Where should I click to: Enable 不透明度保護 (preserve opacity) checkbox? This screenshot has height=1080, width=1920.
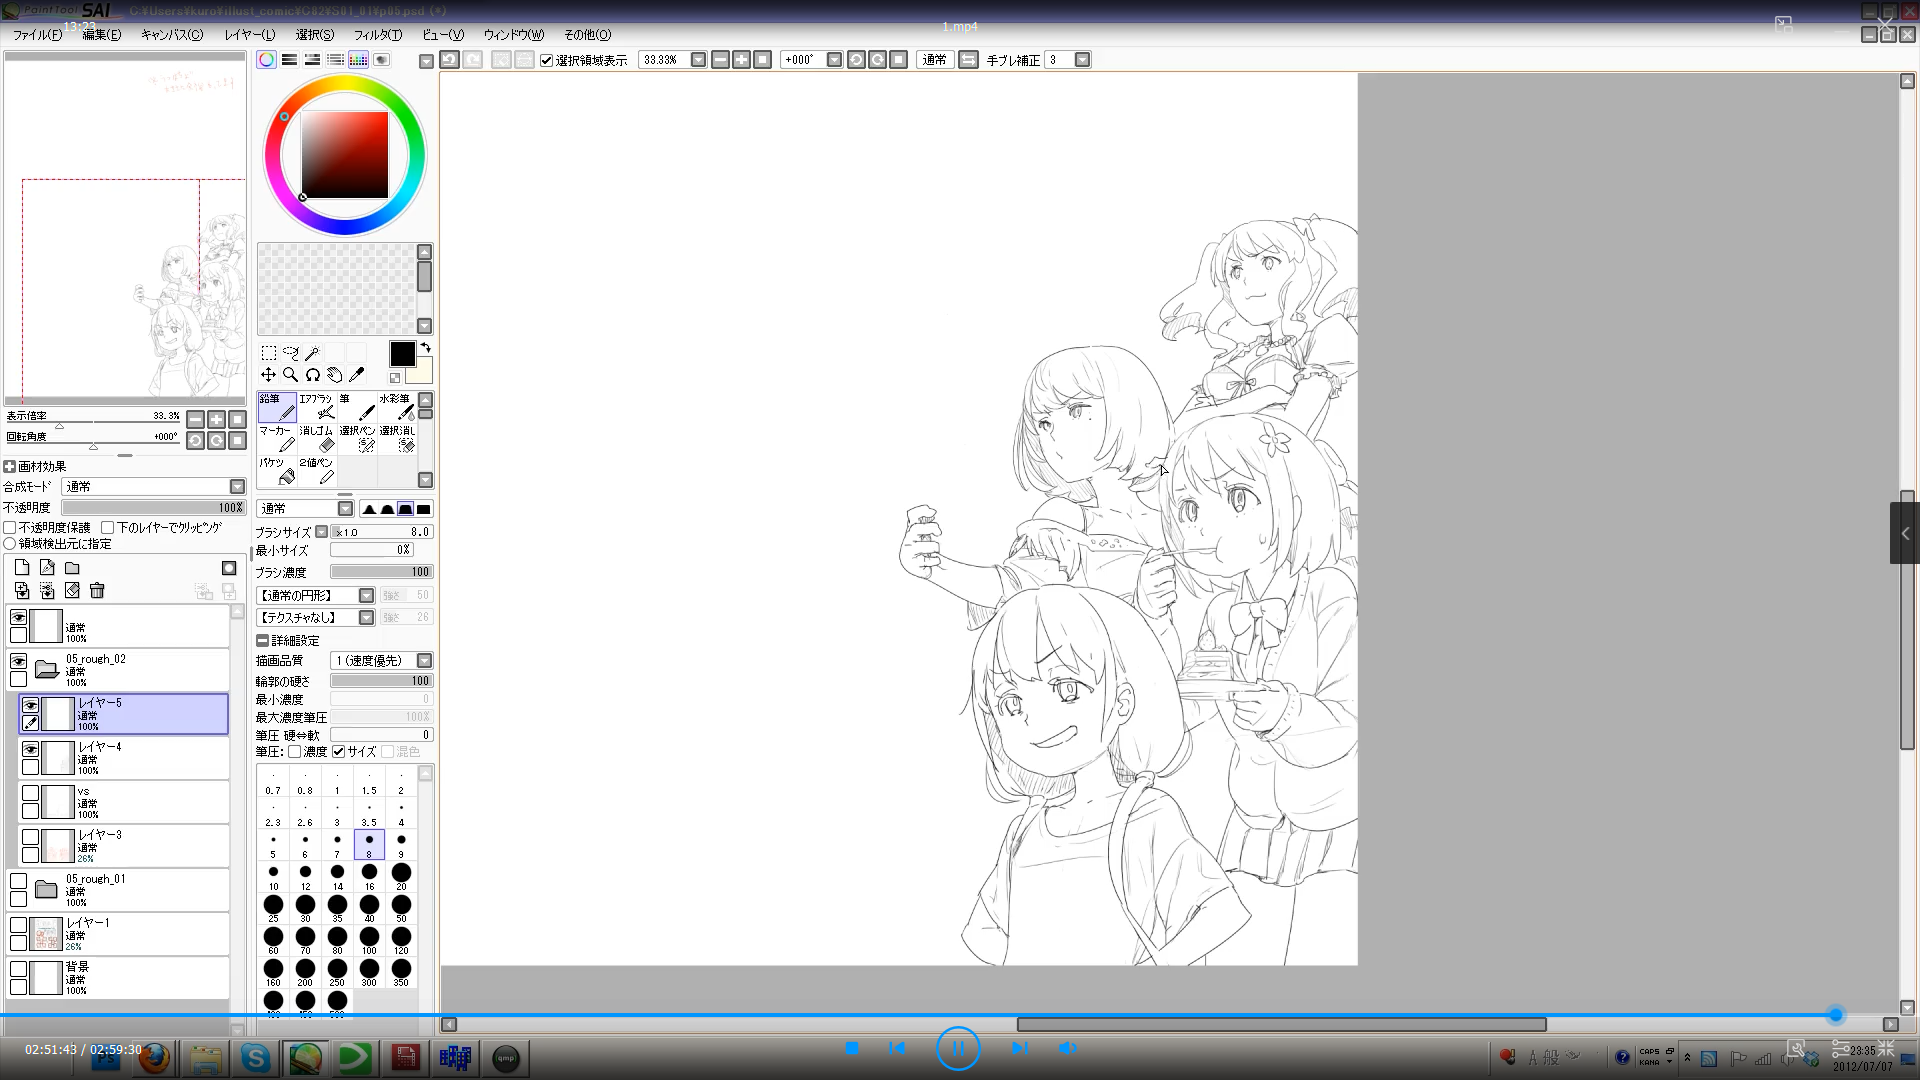coord(10,528)
